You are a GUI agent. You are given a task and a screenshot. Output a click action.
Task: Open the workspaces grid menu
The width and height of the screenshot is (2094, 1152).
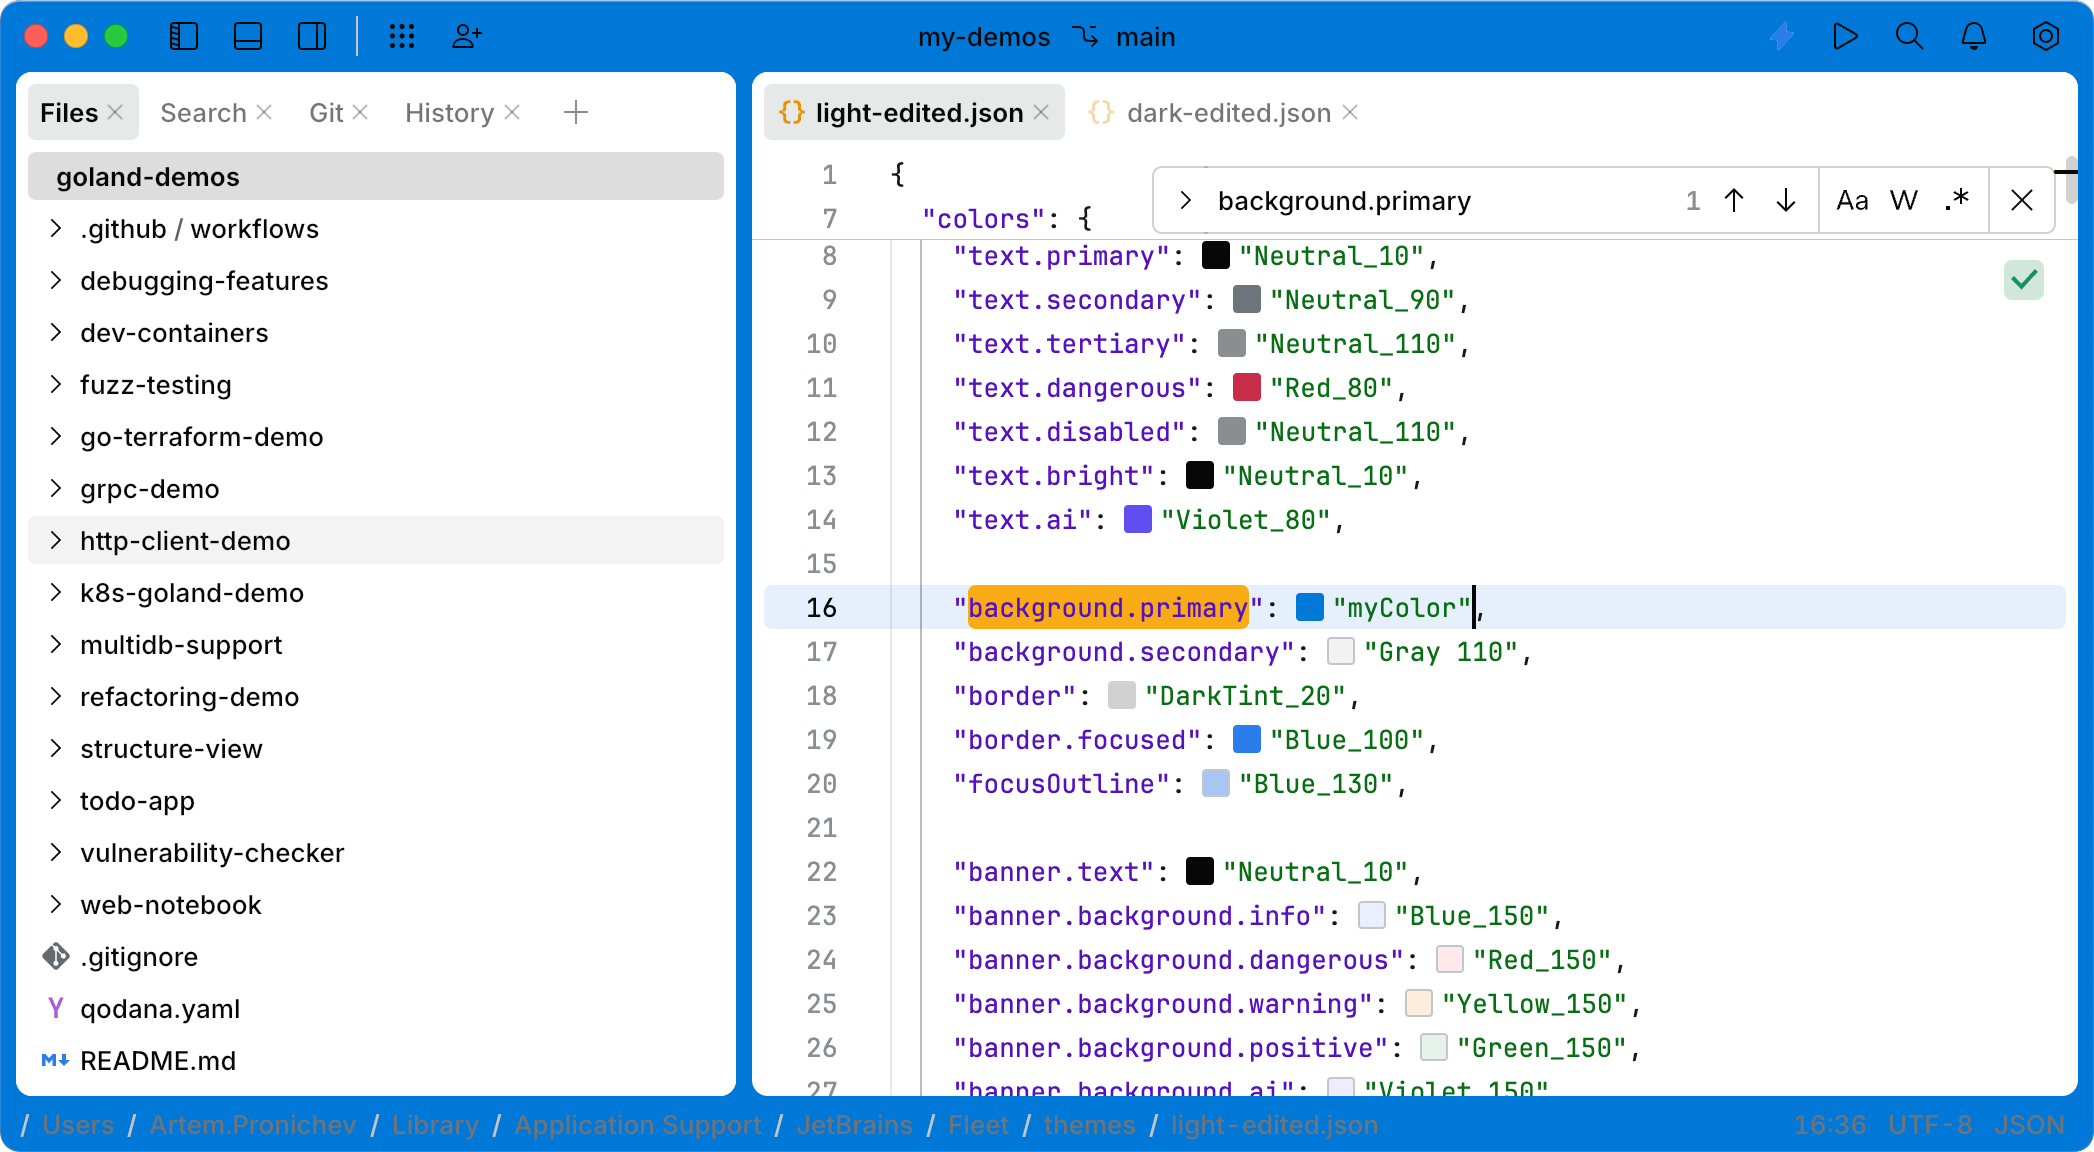pyautogui.click(x=402, y=36)
